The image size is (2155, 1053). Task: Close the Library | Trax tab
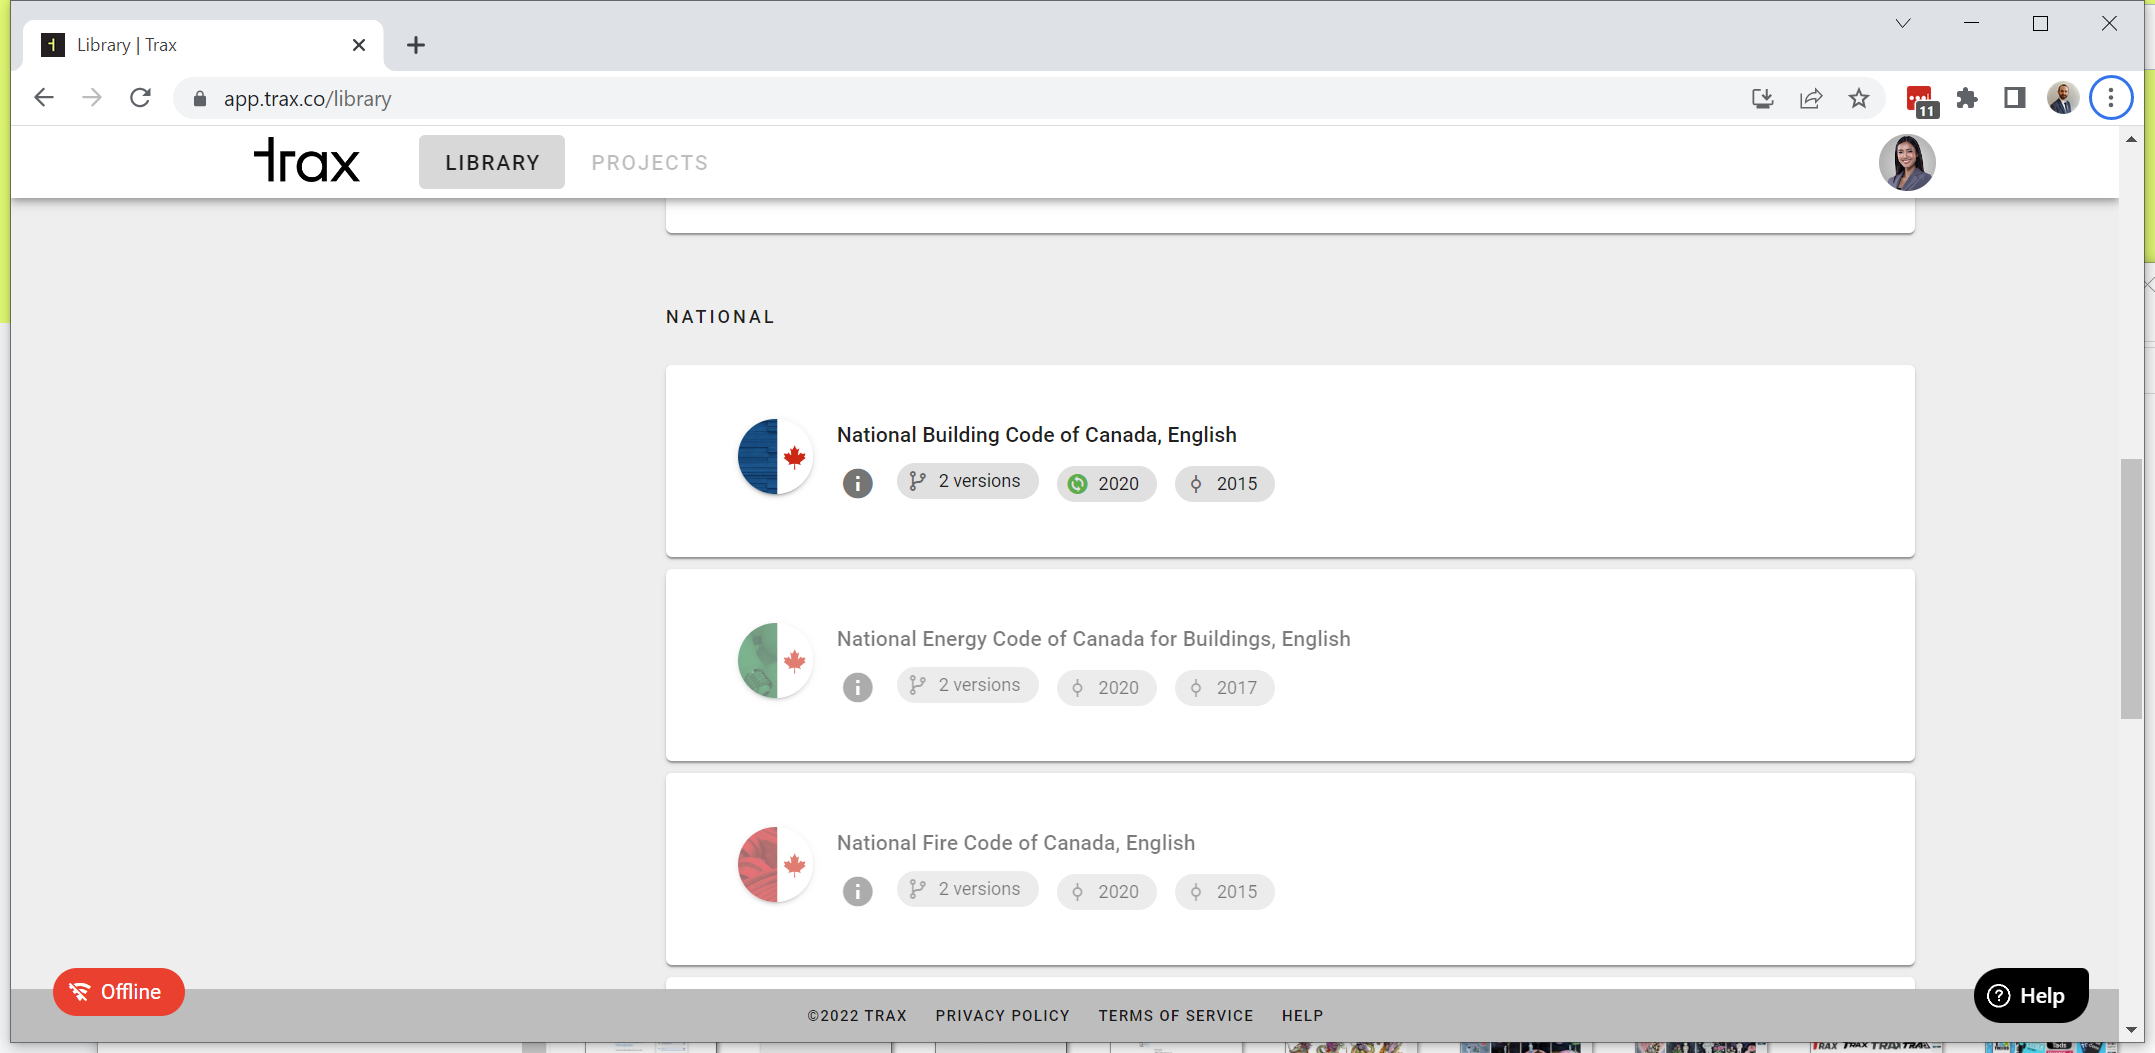pyautogui.click(x=359, y=45)
